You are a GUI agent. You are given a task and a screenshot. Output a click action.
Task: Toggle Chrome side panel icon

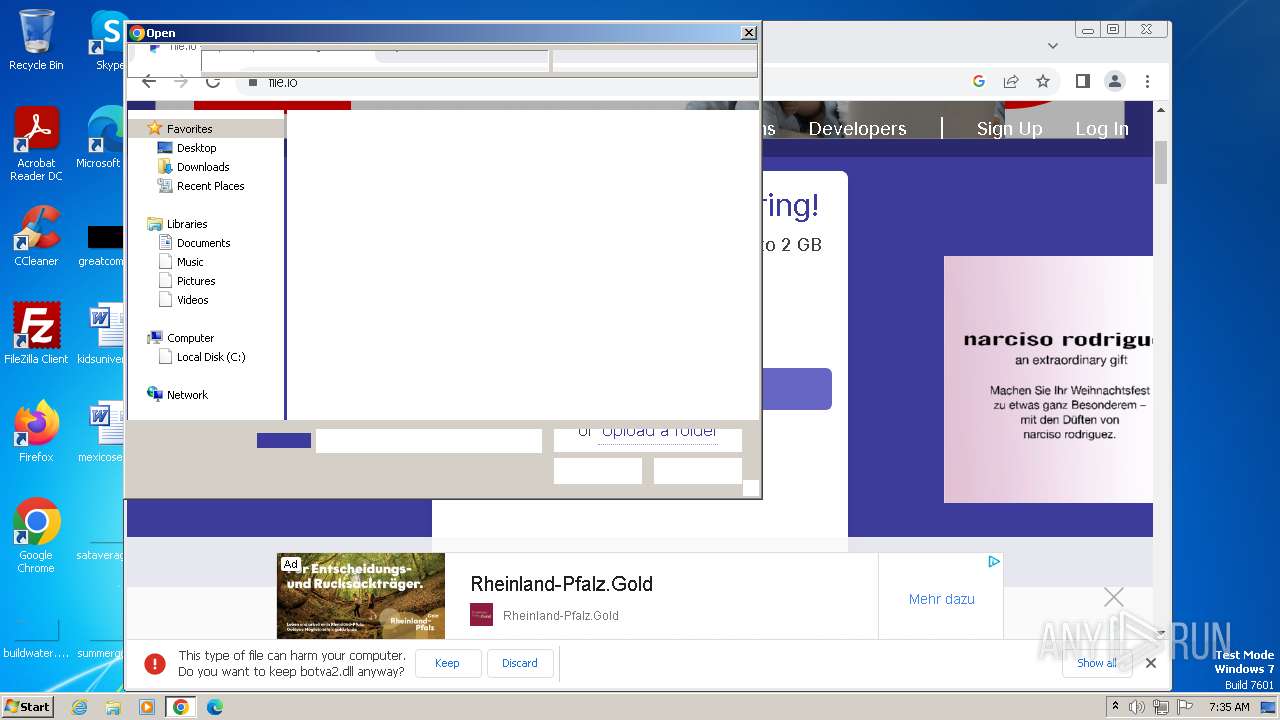point(1082,81)
